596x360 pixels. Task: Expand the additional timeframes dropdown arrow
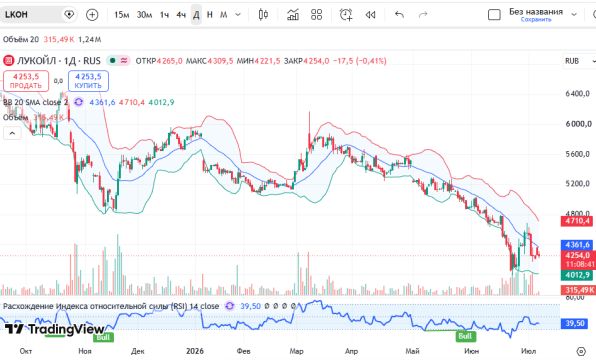(238, 15)
